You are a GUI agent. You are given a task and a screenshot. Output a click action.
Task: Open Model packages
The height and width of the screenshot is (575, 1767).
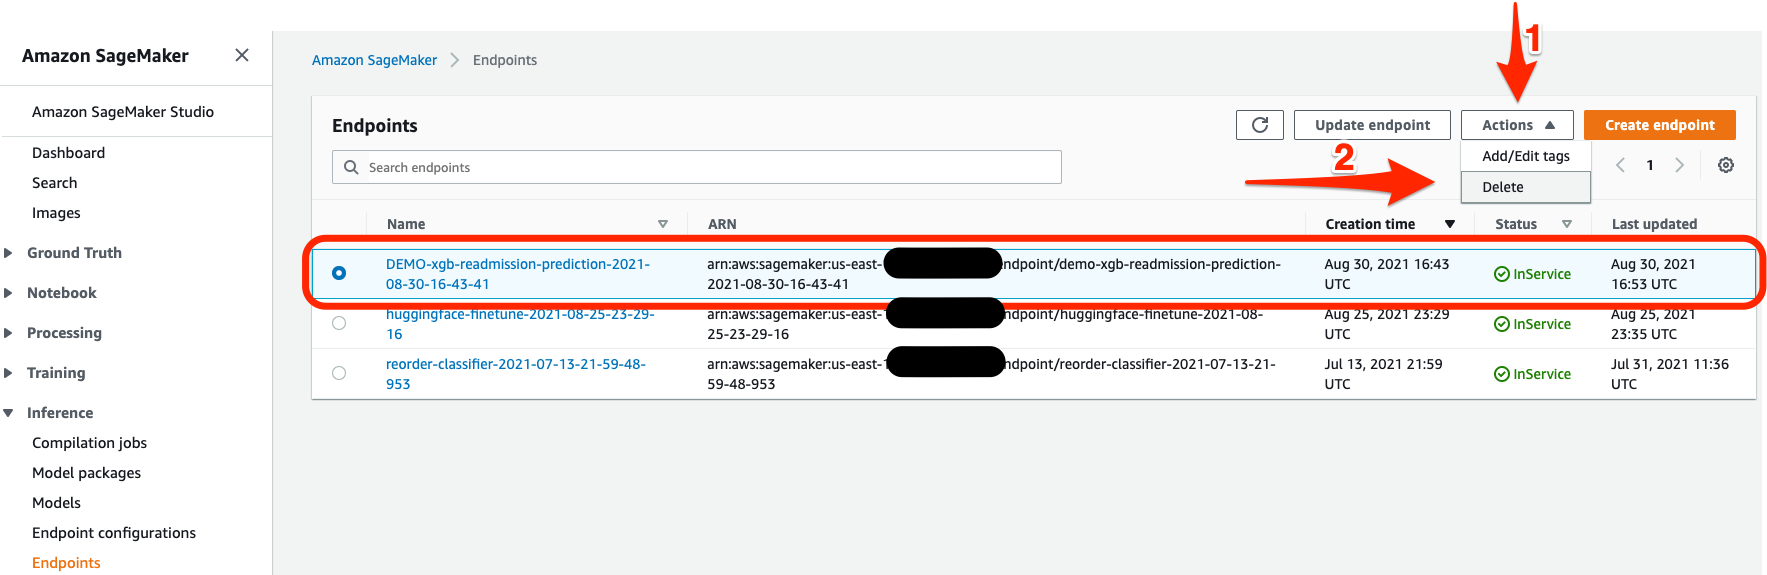tap(86, 473)
